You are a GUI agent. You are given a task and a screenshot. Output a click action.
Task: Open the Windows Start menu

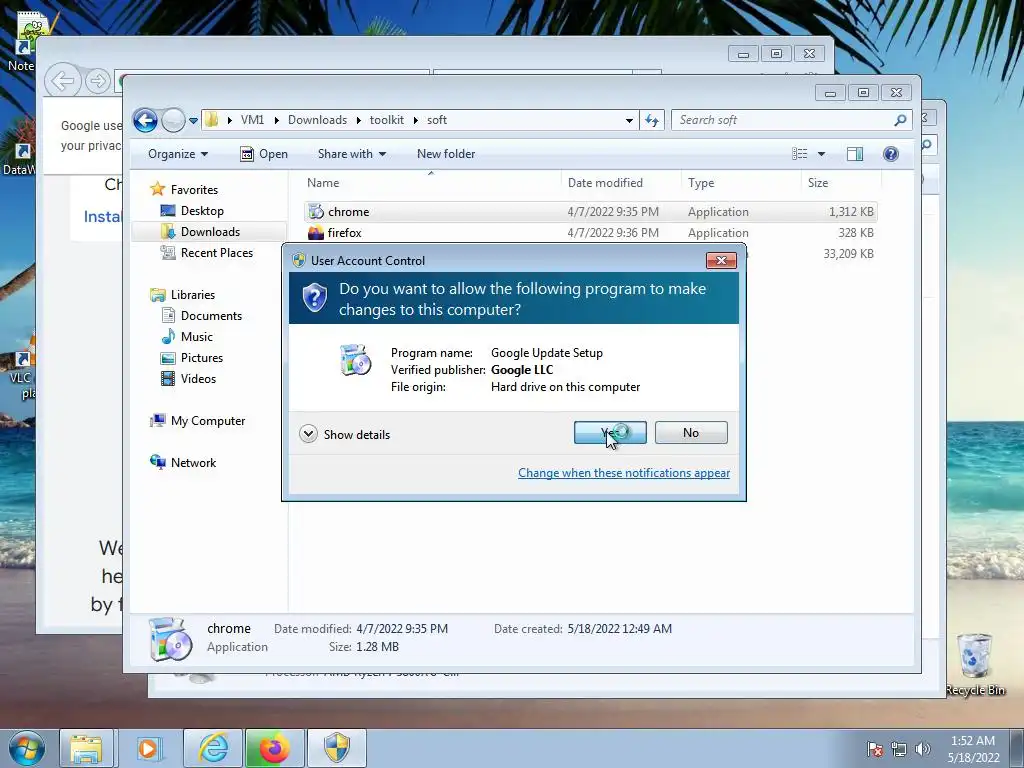click(x=27, y=748)
